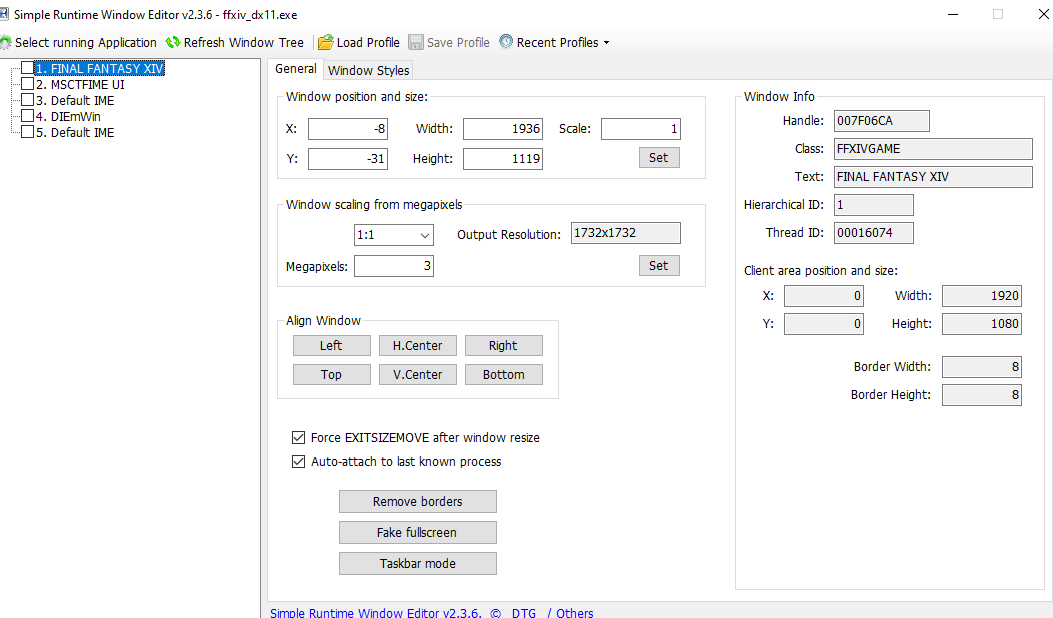Image resolution: width=1053 pixels, height=618 pixels.
Task: Align window to Top
Action: pyautogui.click(x=331, y=374)
